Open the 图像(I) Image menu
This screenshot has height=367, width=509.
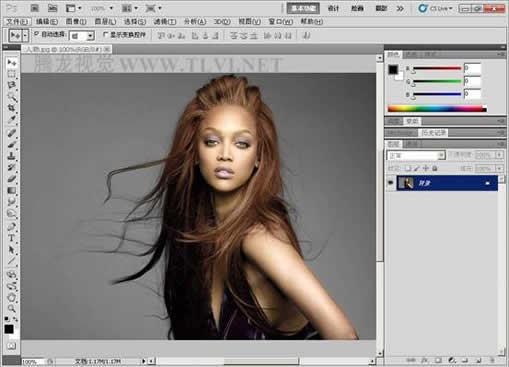(x=76, y=22)
